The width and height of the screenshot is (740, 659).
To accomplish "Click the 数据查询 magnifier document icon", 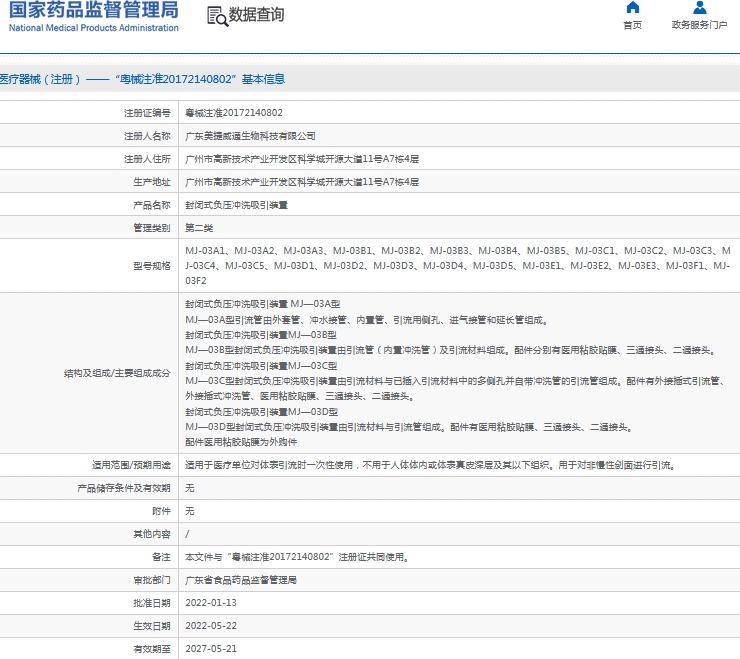I will (218, 17).
